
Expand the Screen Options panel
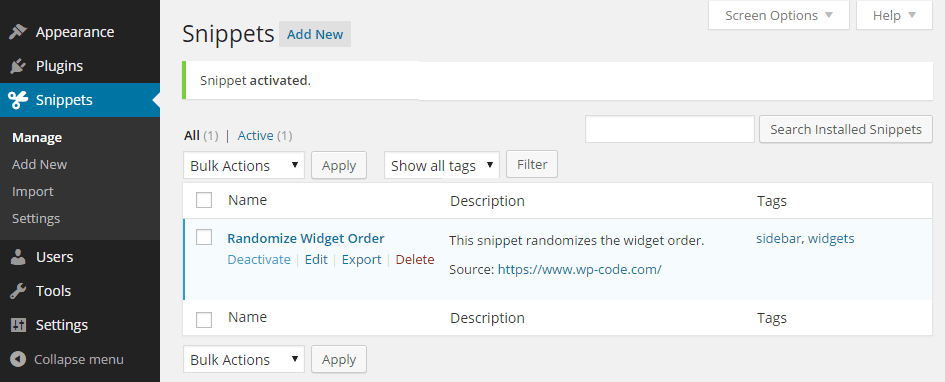click(x=779, y=15)
